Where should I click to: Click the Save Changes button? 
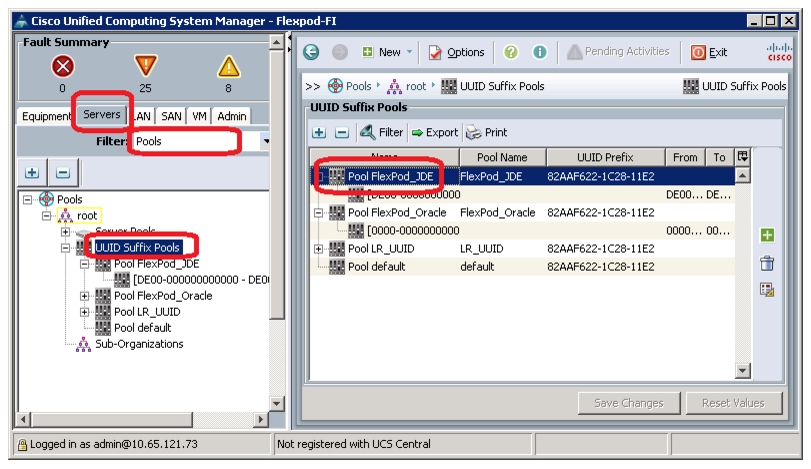click(629, 403)
